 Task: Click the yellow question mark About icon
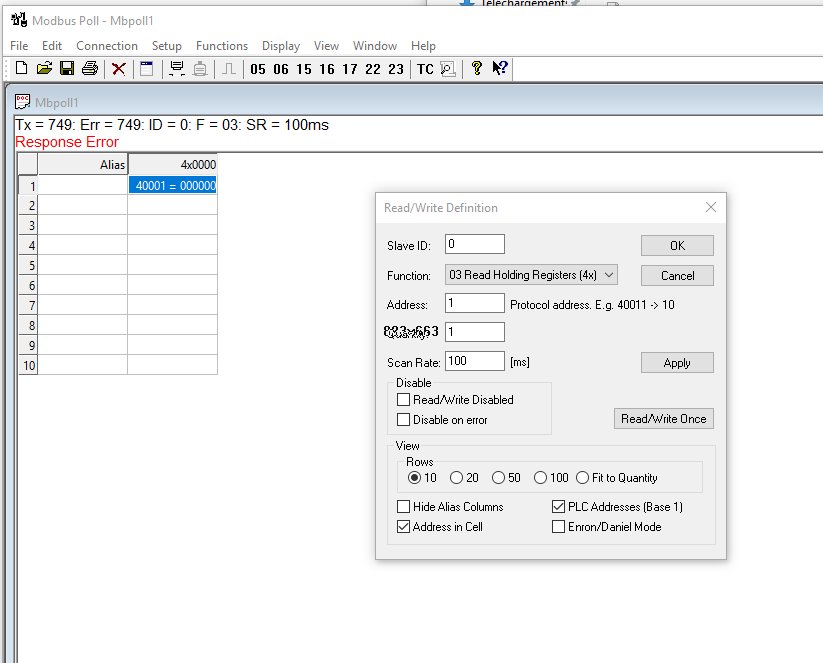point(477,68)
